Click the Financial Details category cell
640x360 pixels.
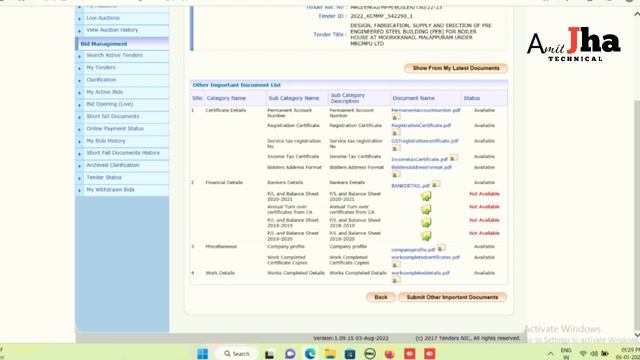point(224,182)
